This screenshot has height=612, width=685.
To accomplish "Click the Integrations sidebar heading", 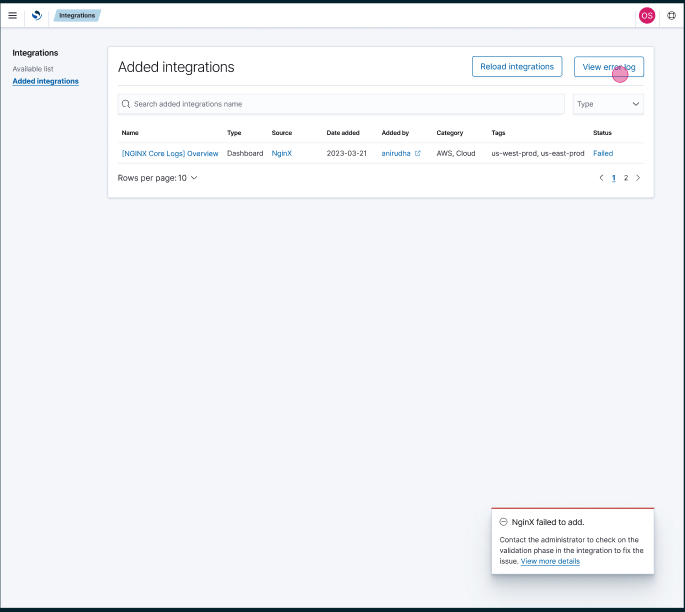I will tap(35, 53).
